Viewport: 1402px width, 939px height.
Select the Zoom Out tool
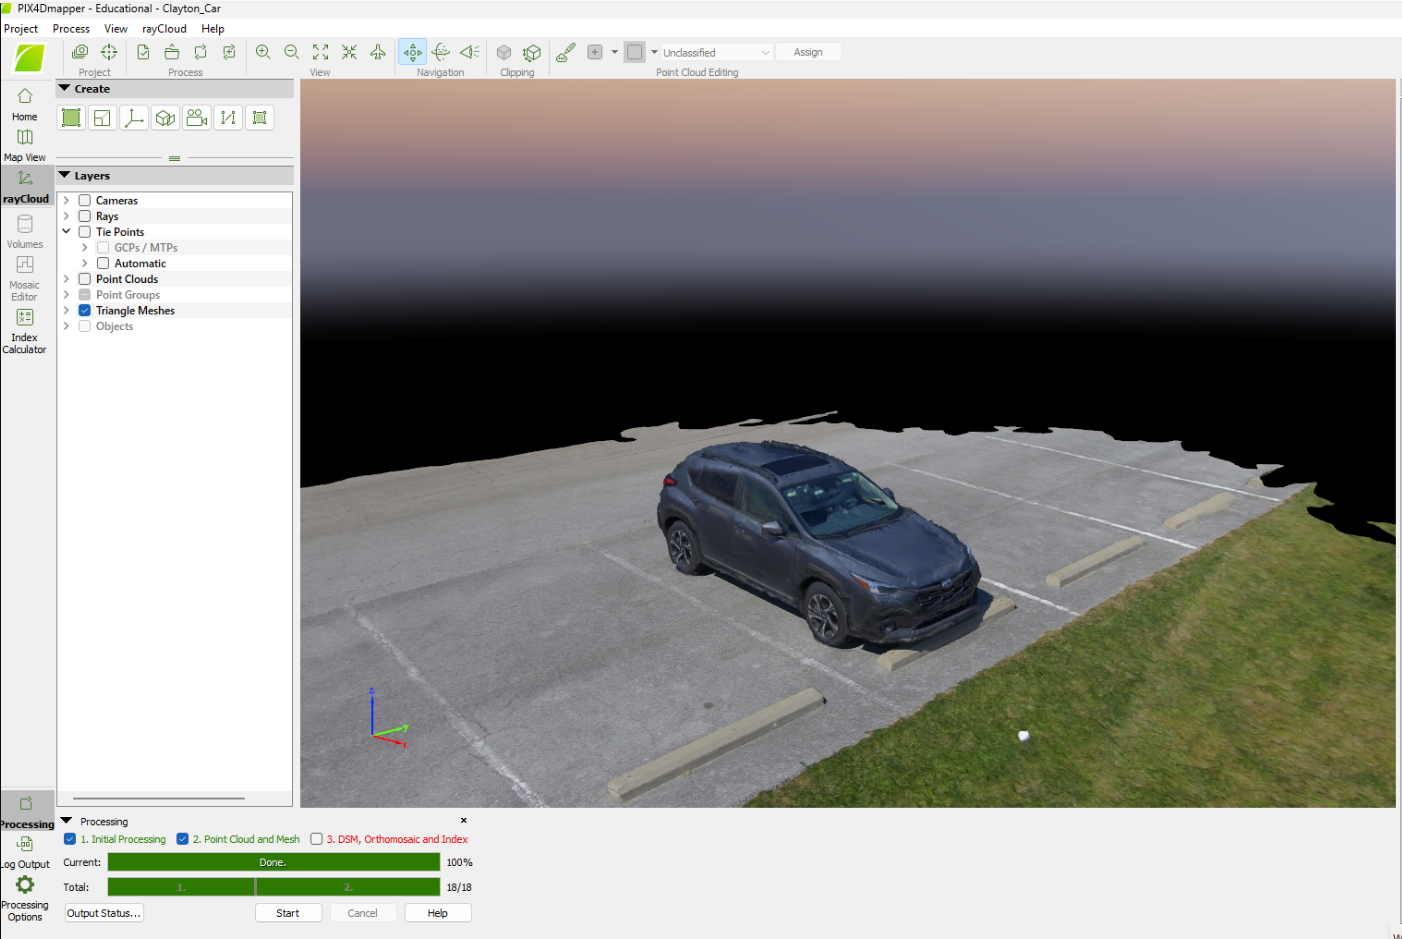[291, 51]
